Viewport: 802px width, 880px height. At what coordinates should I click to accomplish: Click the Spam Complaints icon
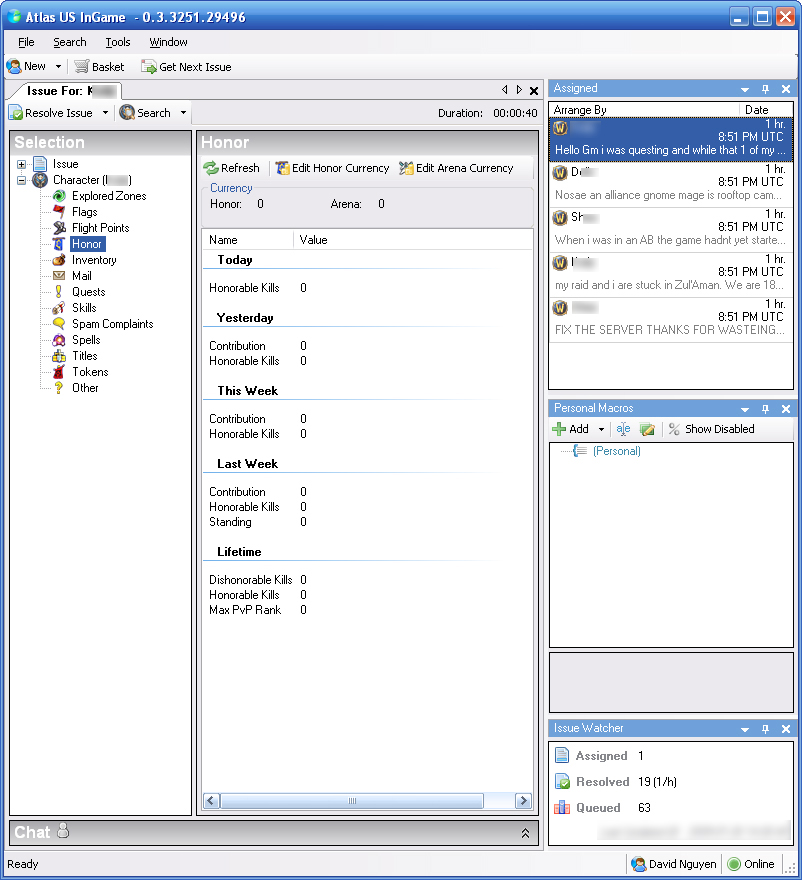[59, 324]
